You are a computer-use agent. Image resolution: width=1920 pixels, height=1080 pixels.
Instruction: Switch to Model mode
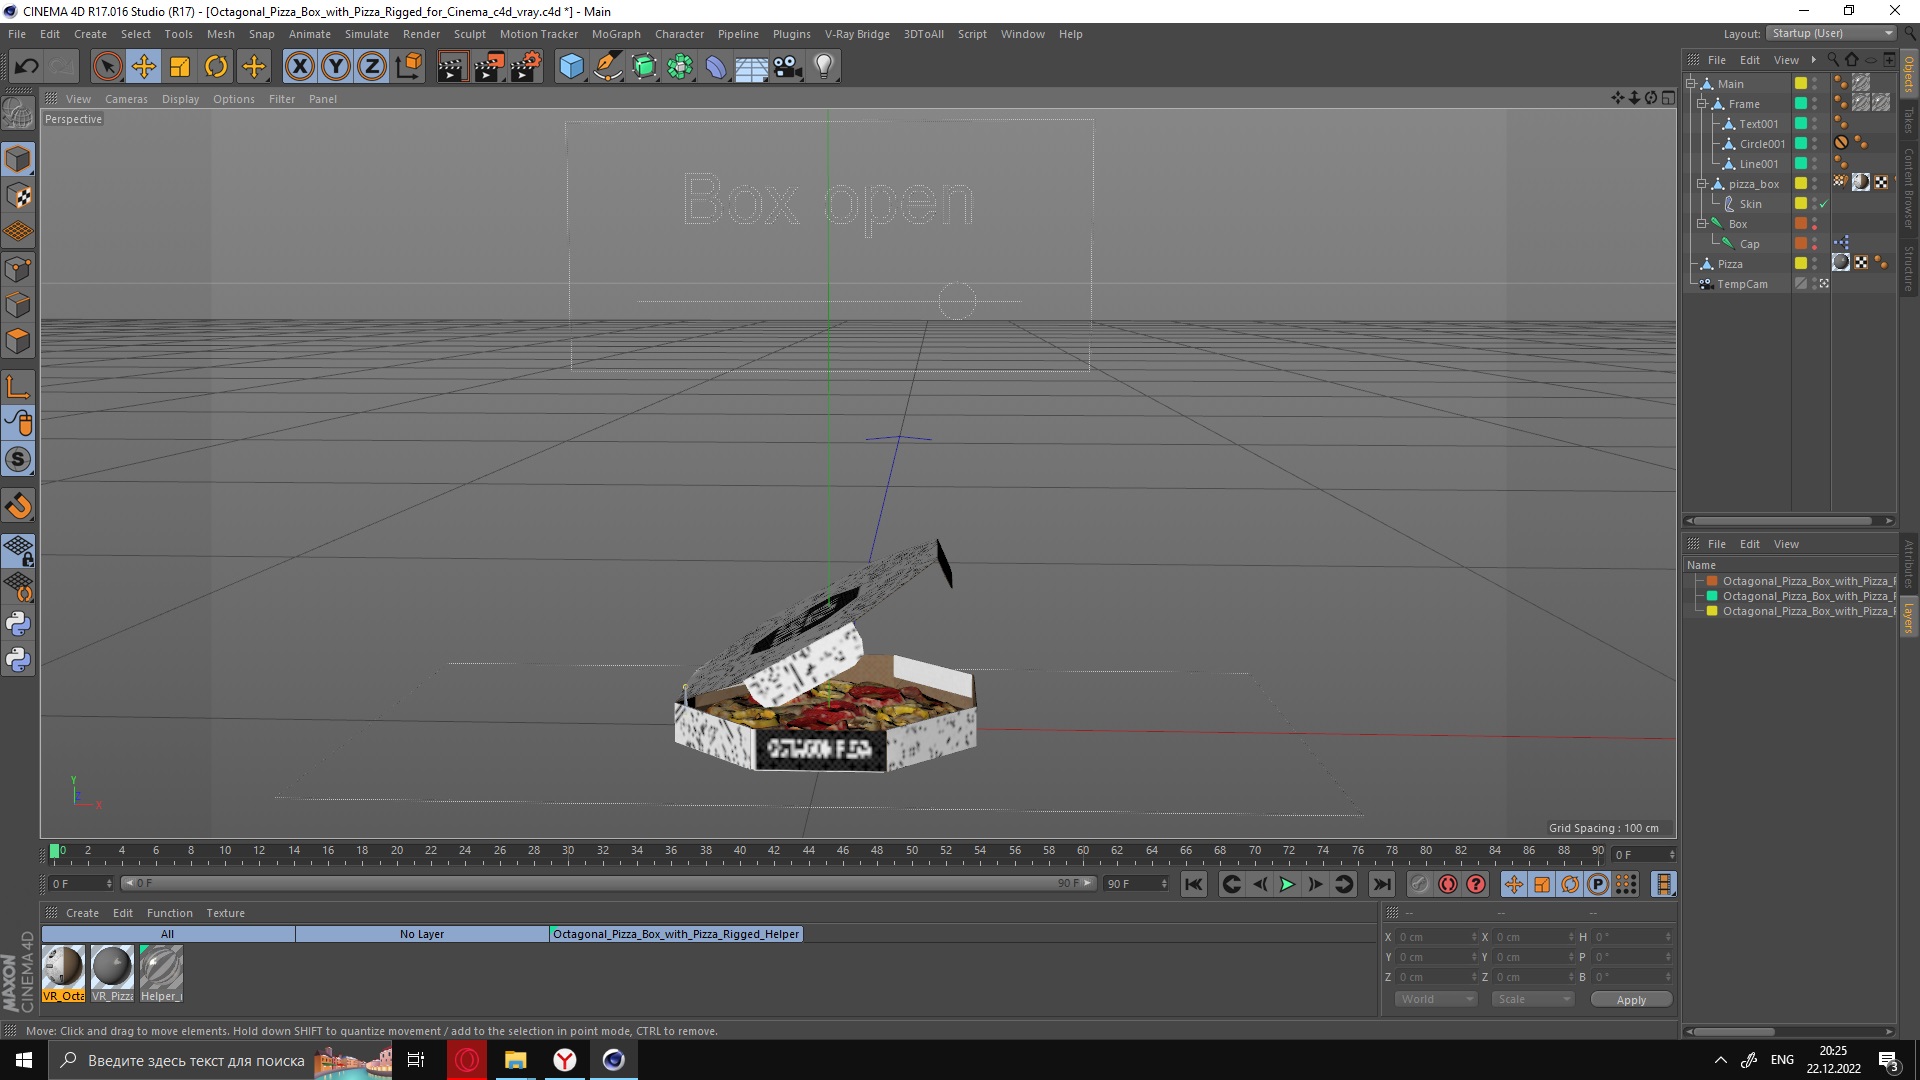(18, 159)
